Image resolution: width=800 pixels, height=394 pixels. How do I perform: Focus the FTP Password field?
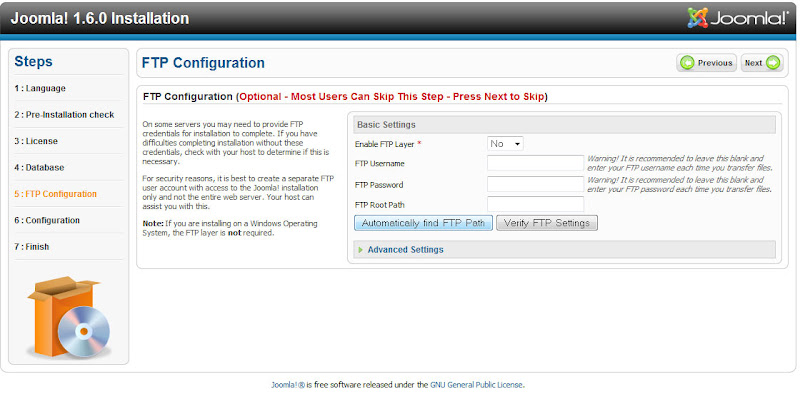click(x=535, y=184)
